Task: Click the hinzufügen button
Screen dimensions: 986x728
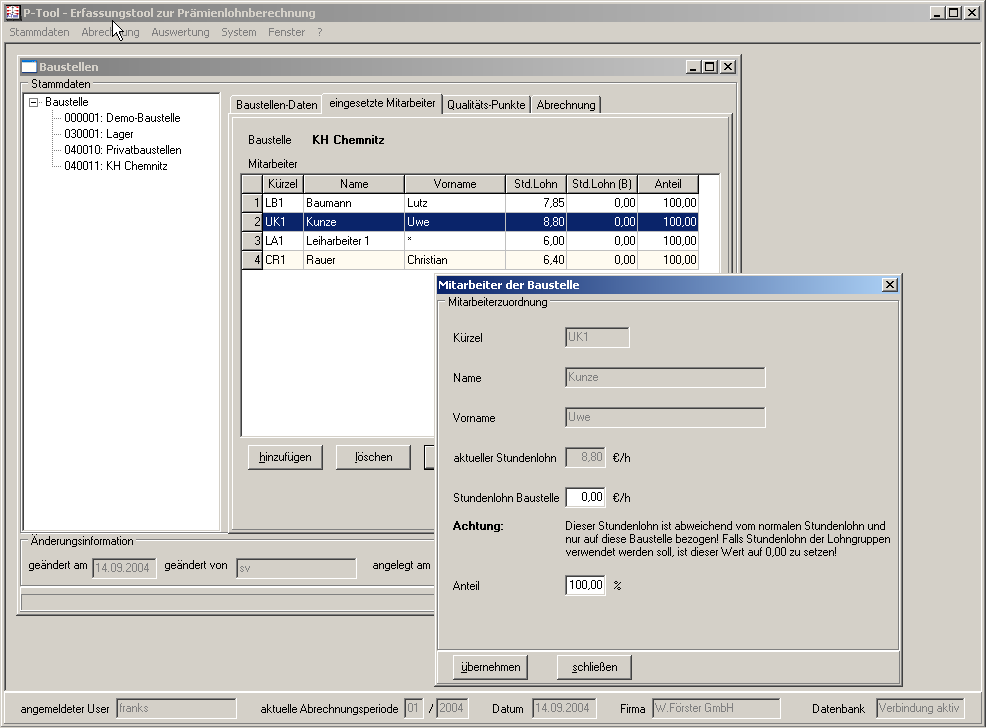Action: pos(285,457)
